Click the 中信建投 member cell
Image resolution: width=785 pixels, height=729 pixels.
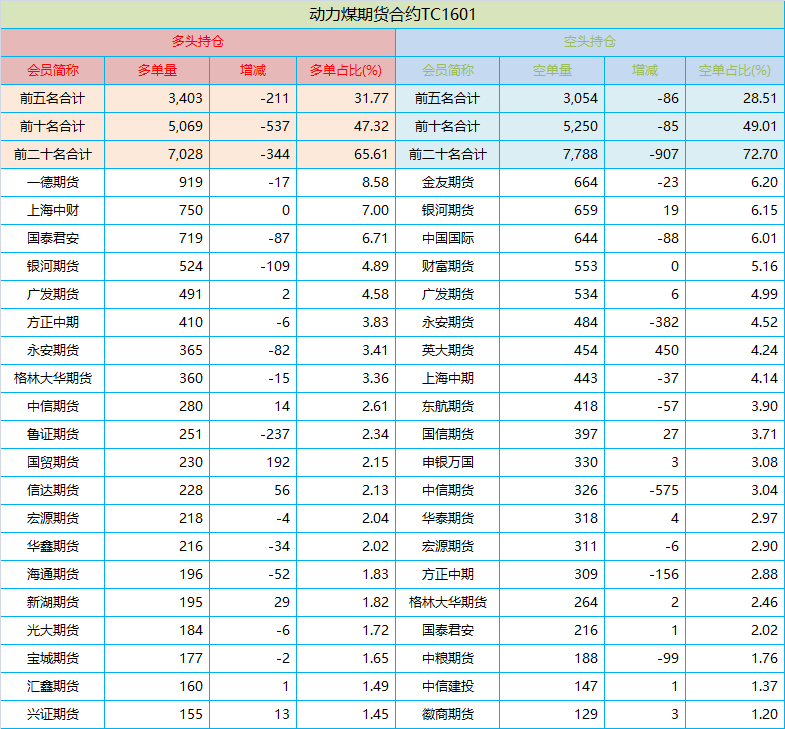tap(448, 686)
